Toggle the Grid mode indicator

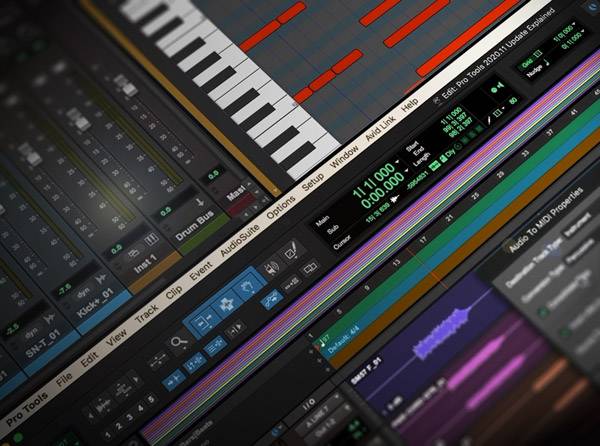[527, 63]
